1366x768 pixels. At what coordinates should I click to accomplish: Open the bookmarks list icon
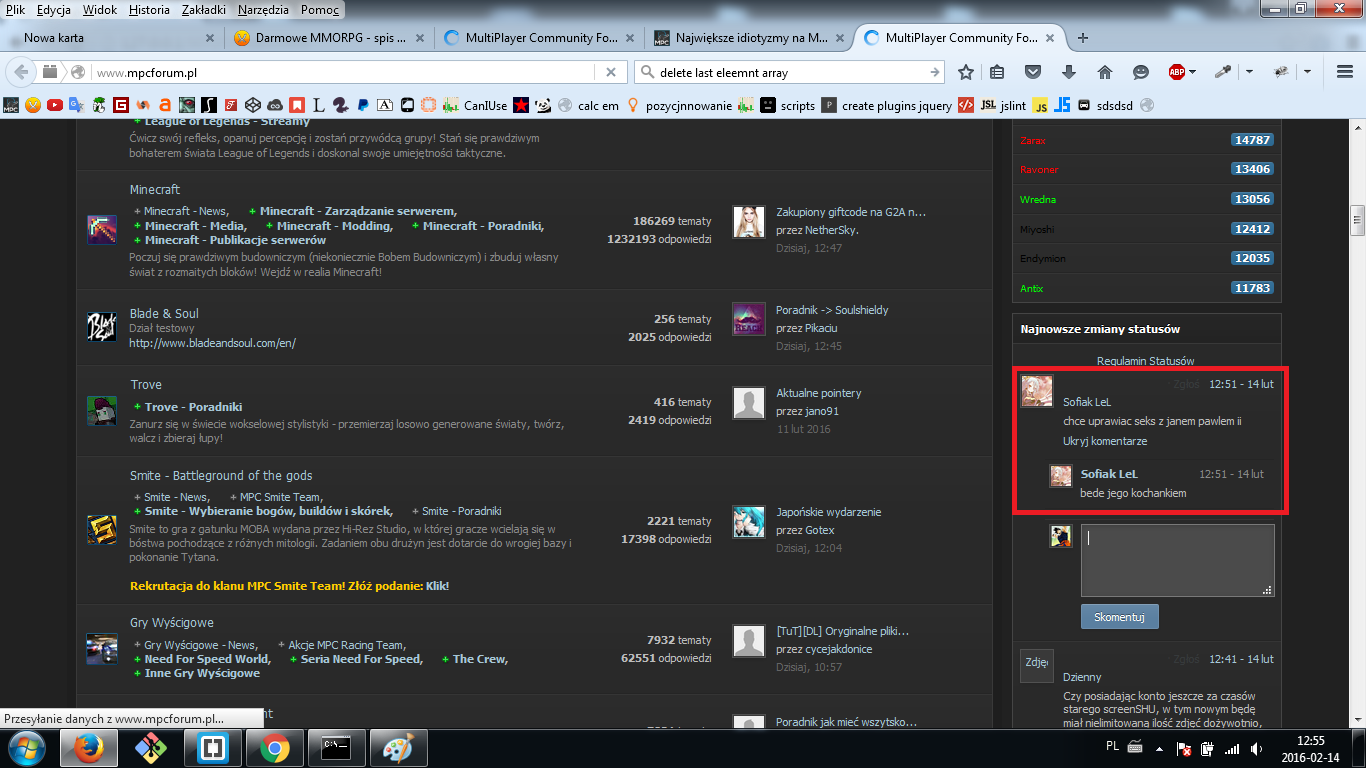click(997, 72)
